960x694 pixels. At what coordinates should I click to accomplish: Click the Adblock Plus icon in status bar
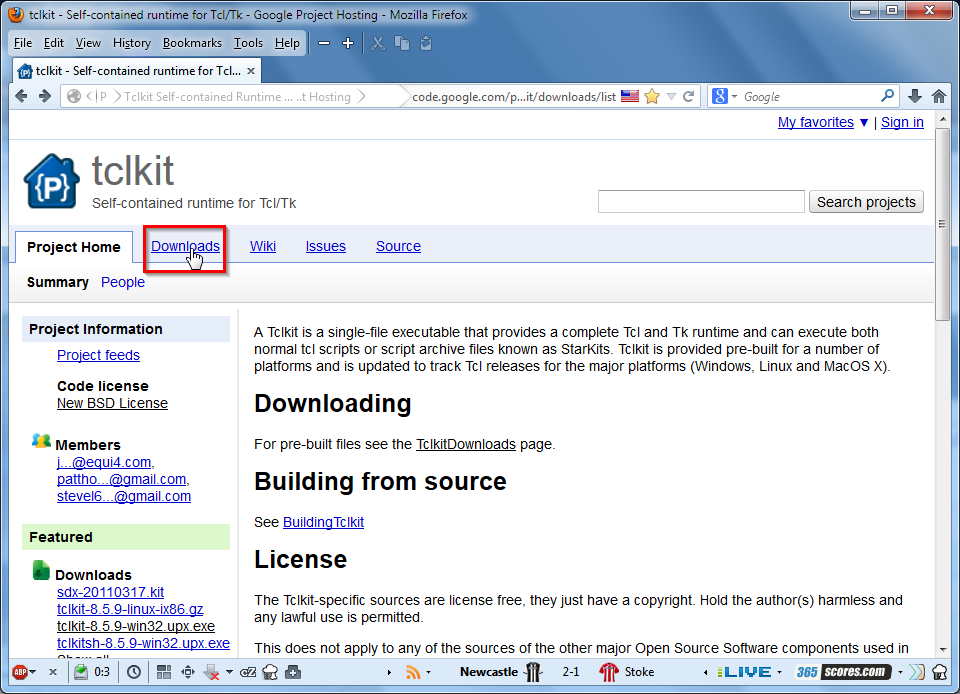click(19, 672)
